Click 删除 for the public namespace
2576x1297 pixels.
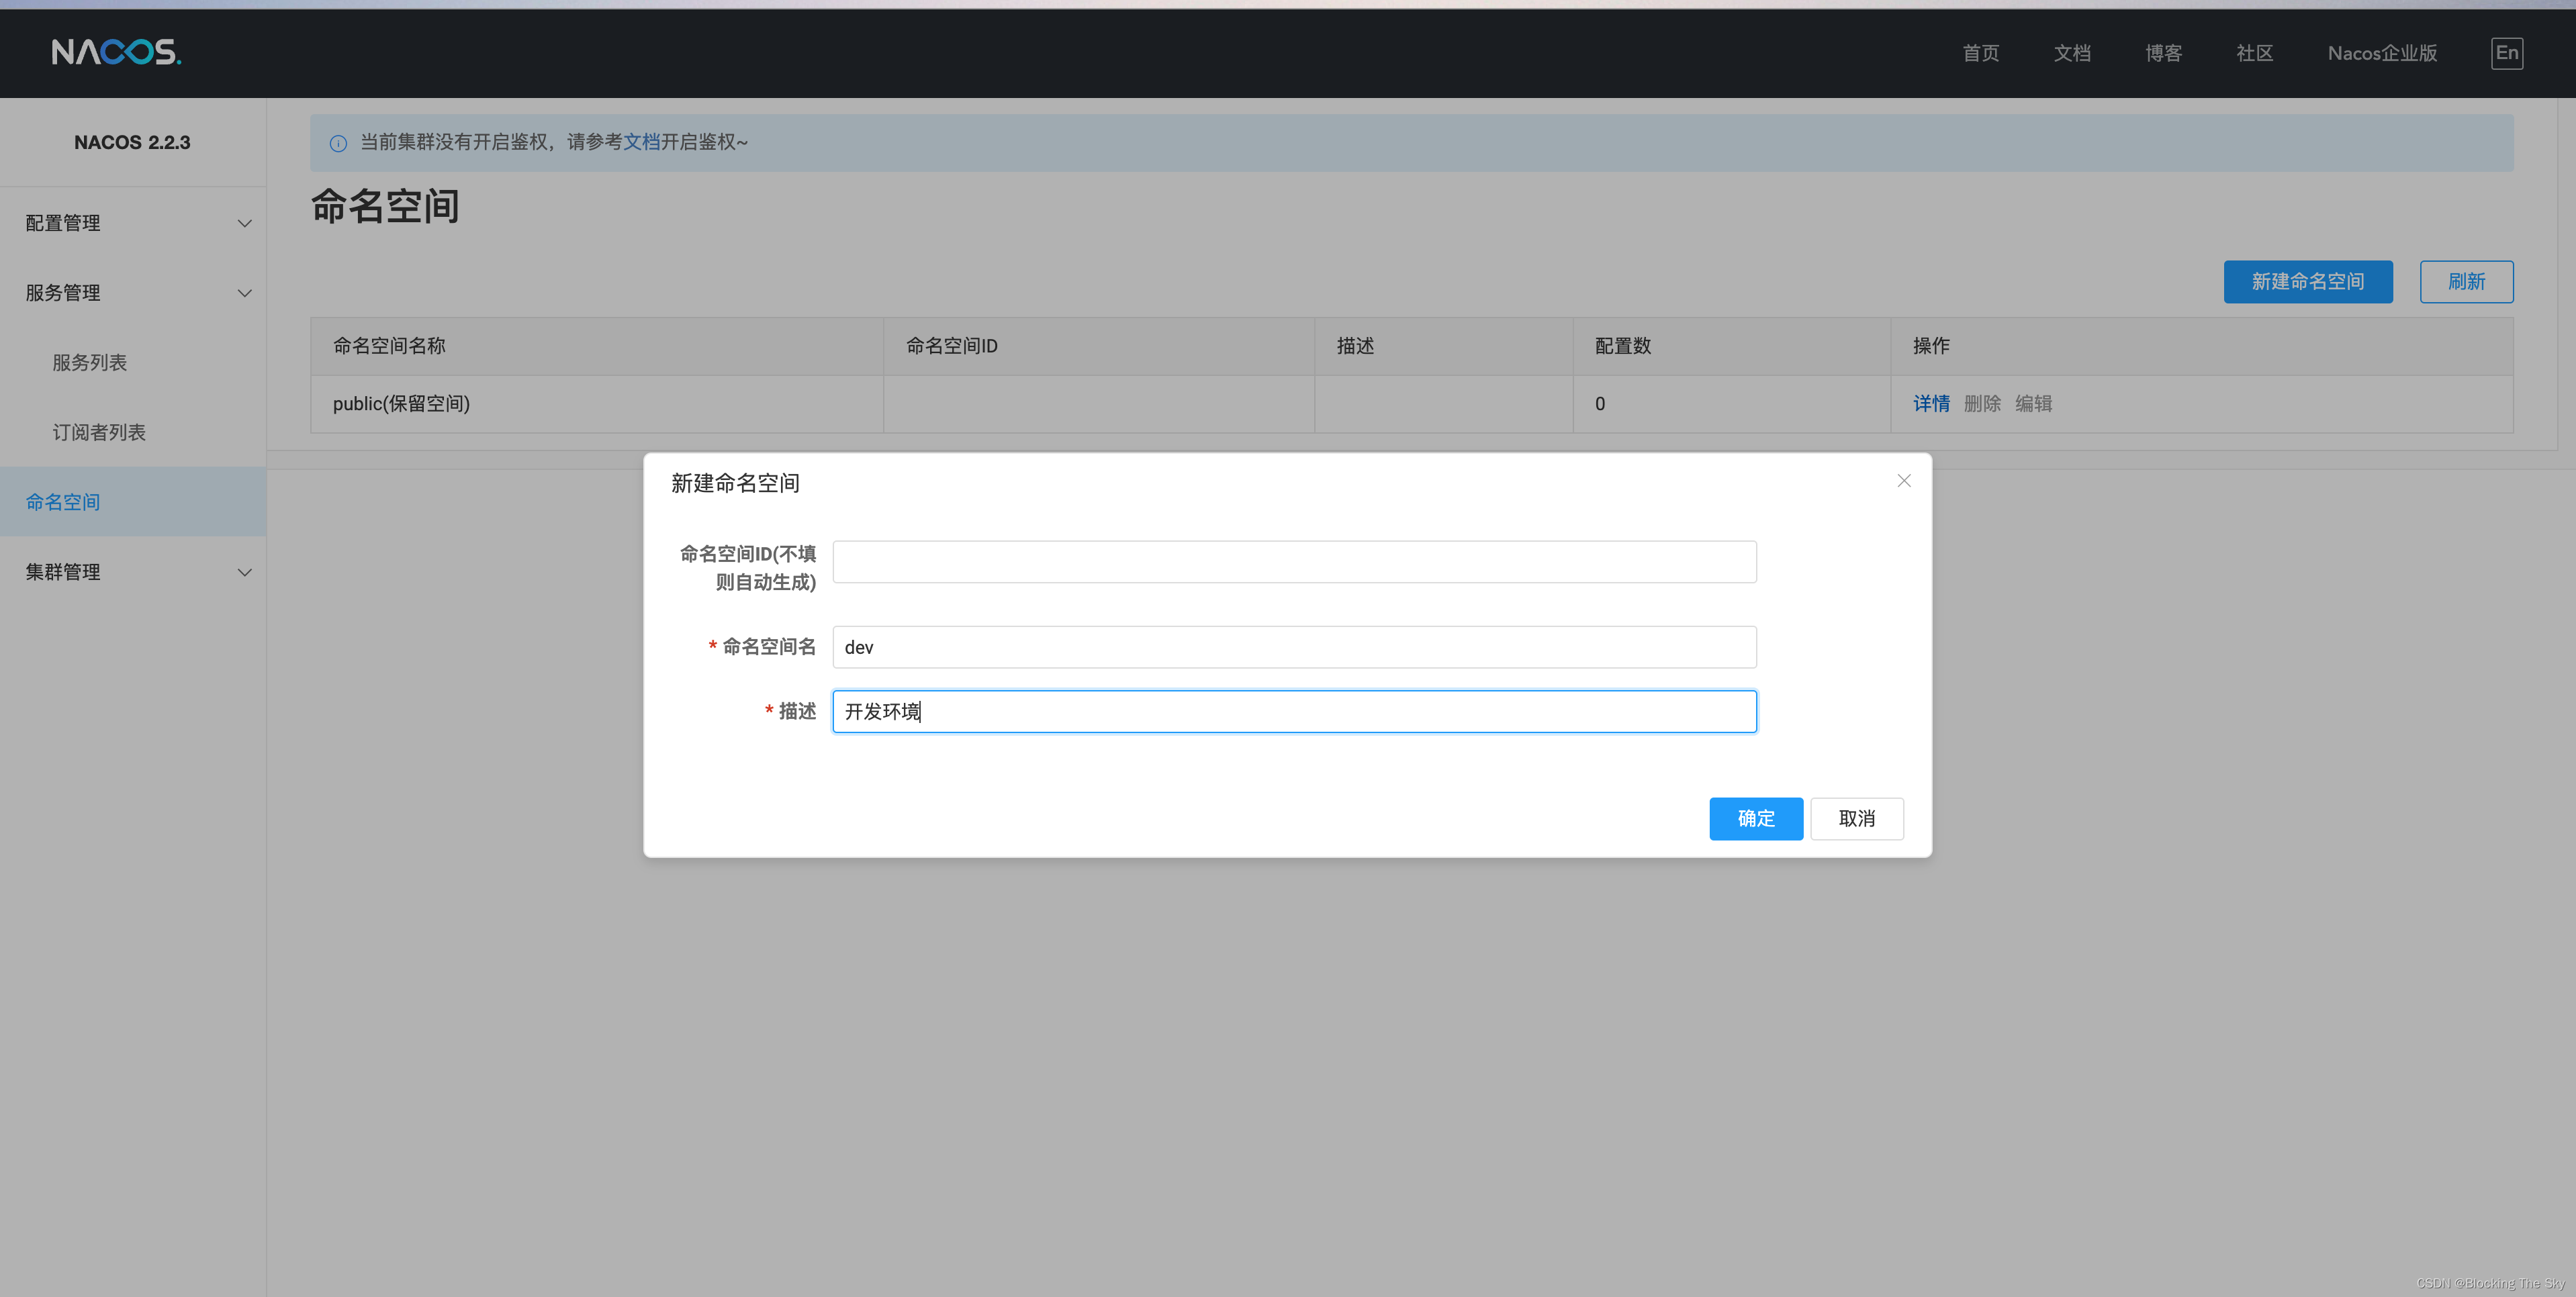point(1982,403)
